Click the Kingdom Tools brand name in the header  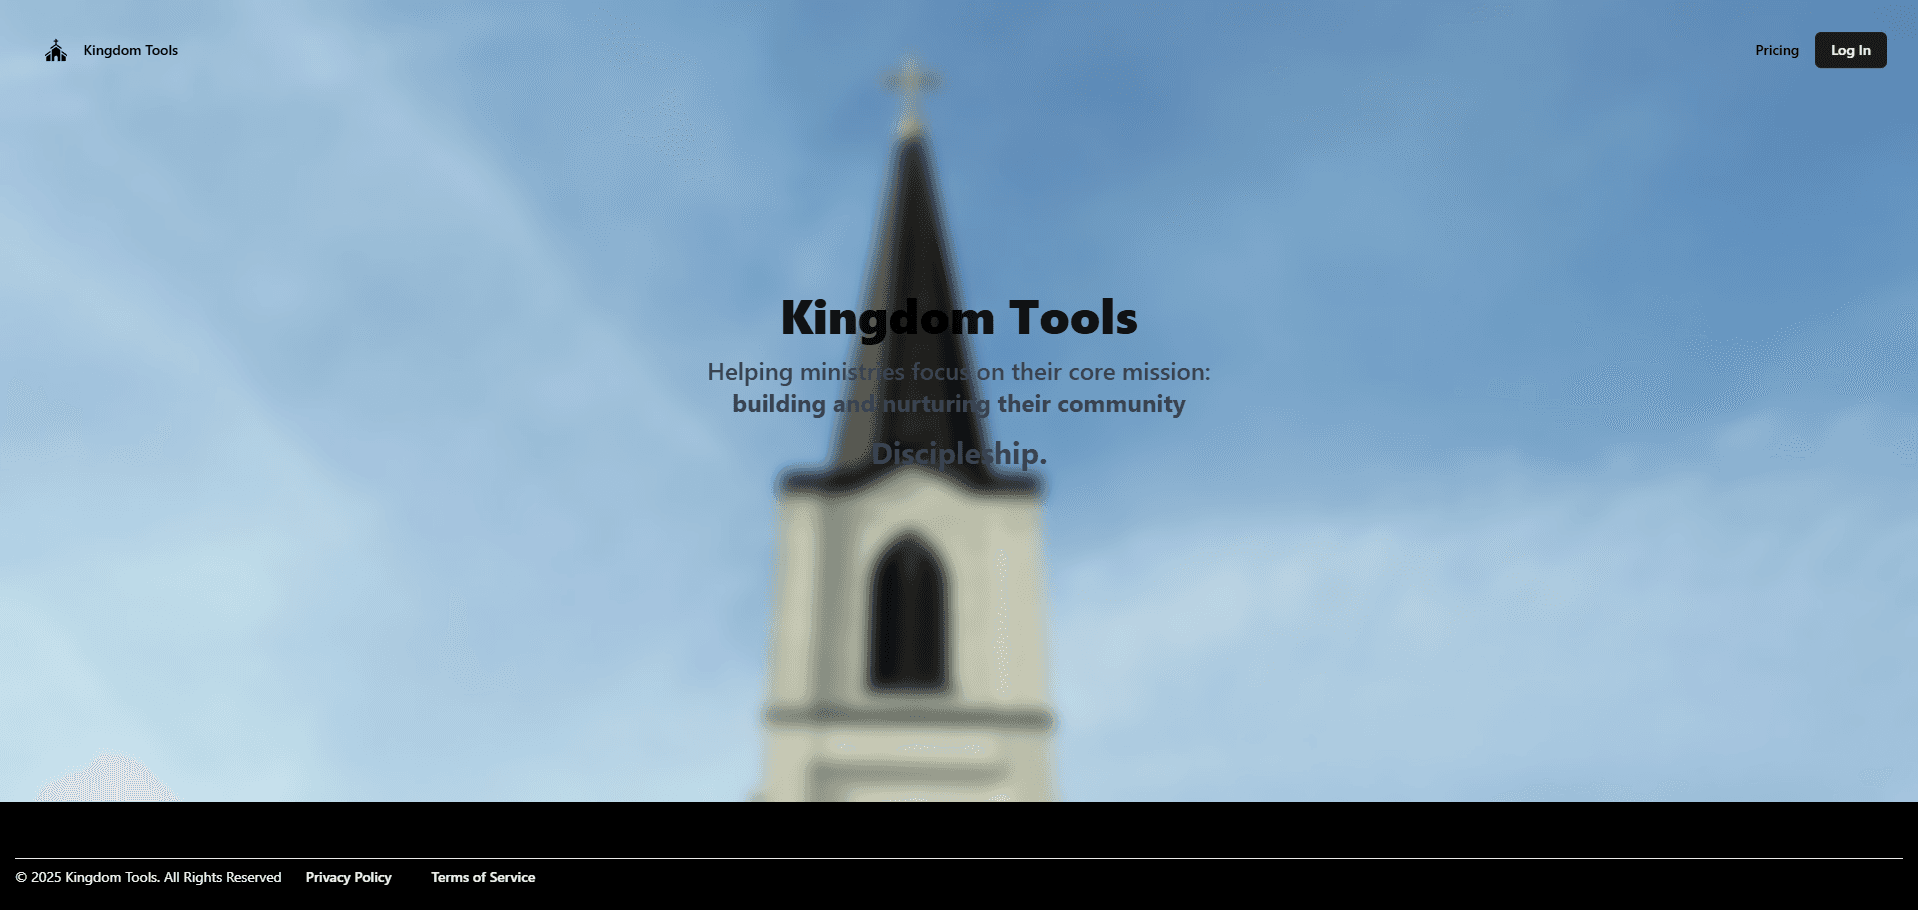(130, 50)
